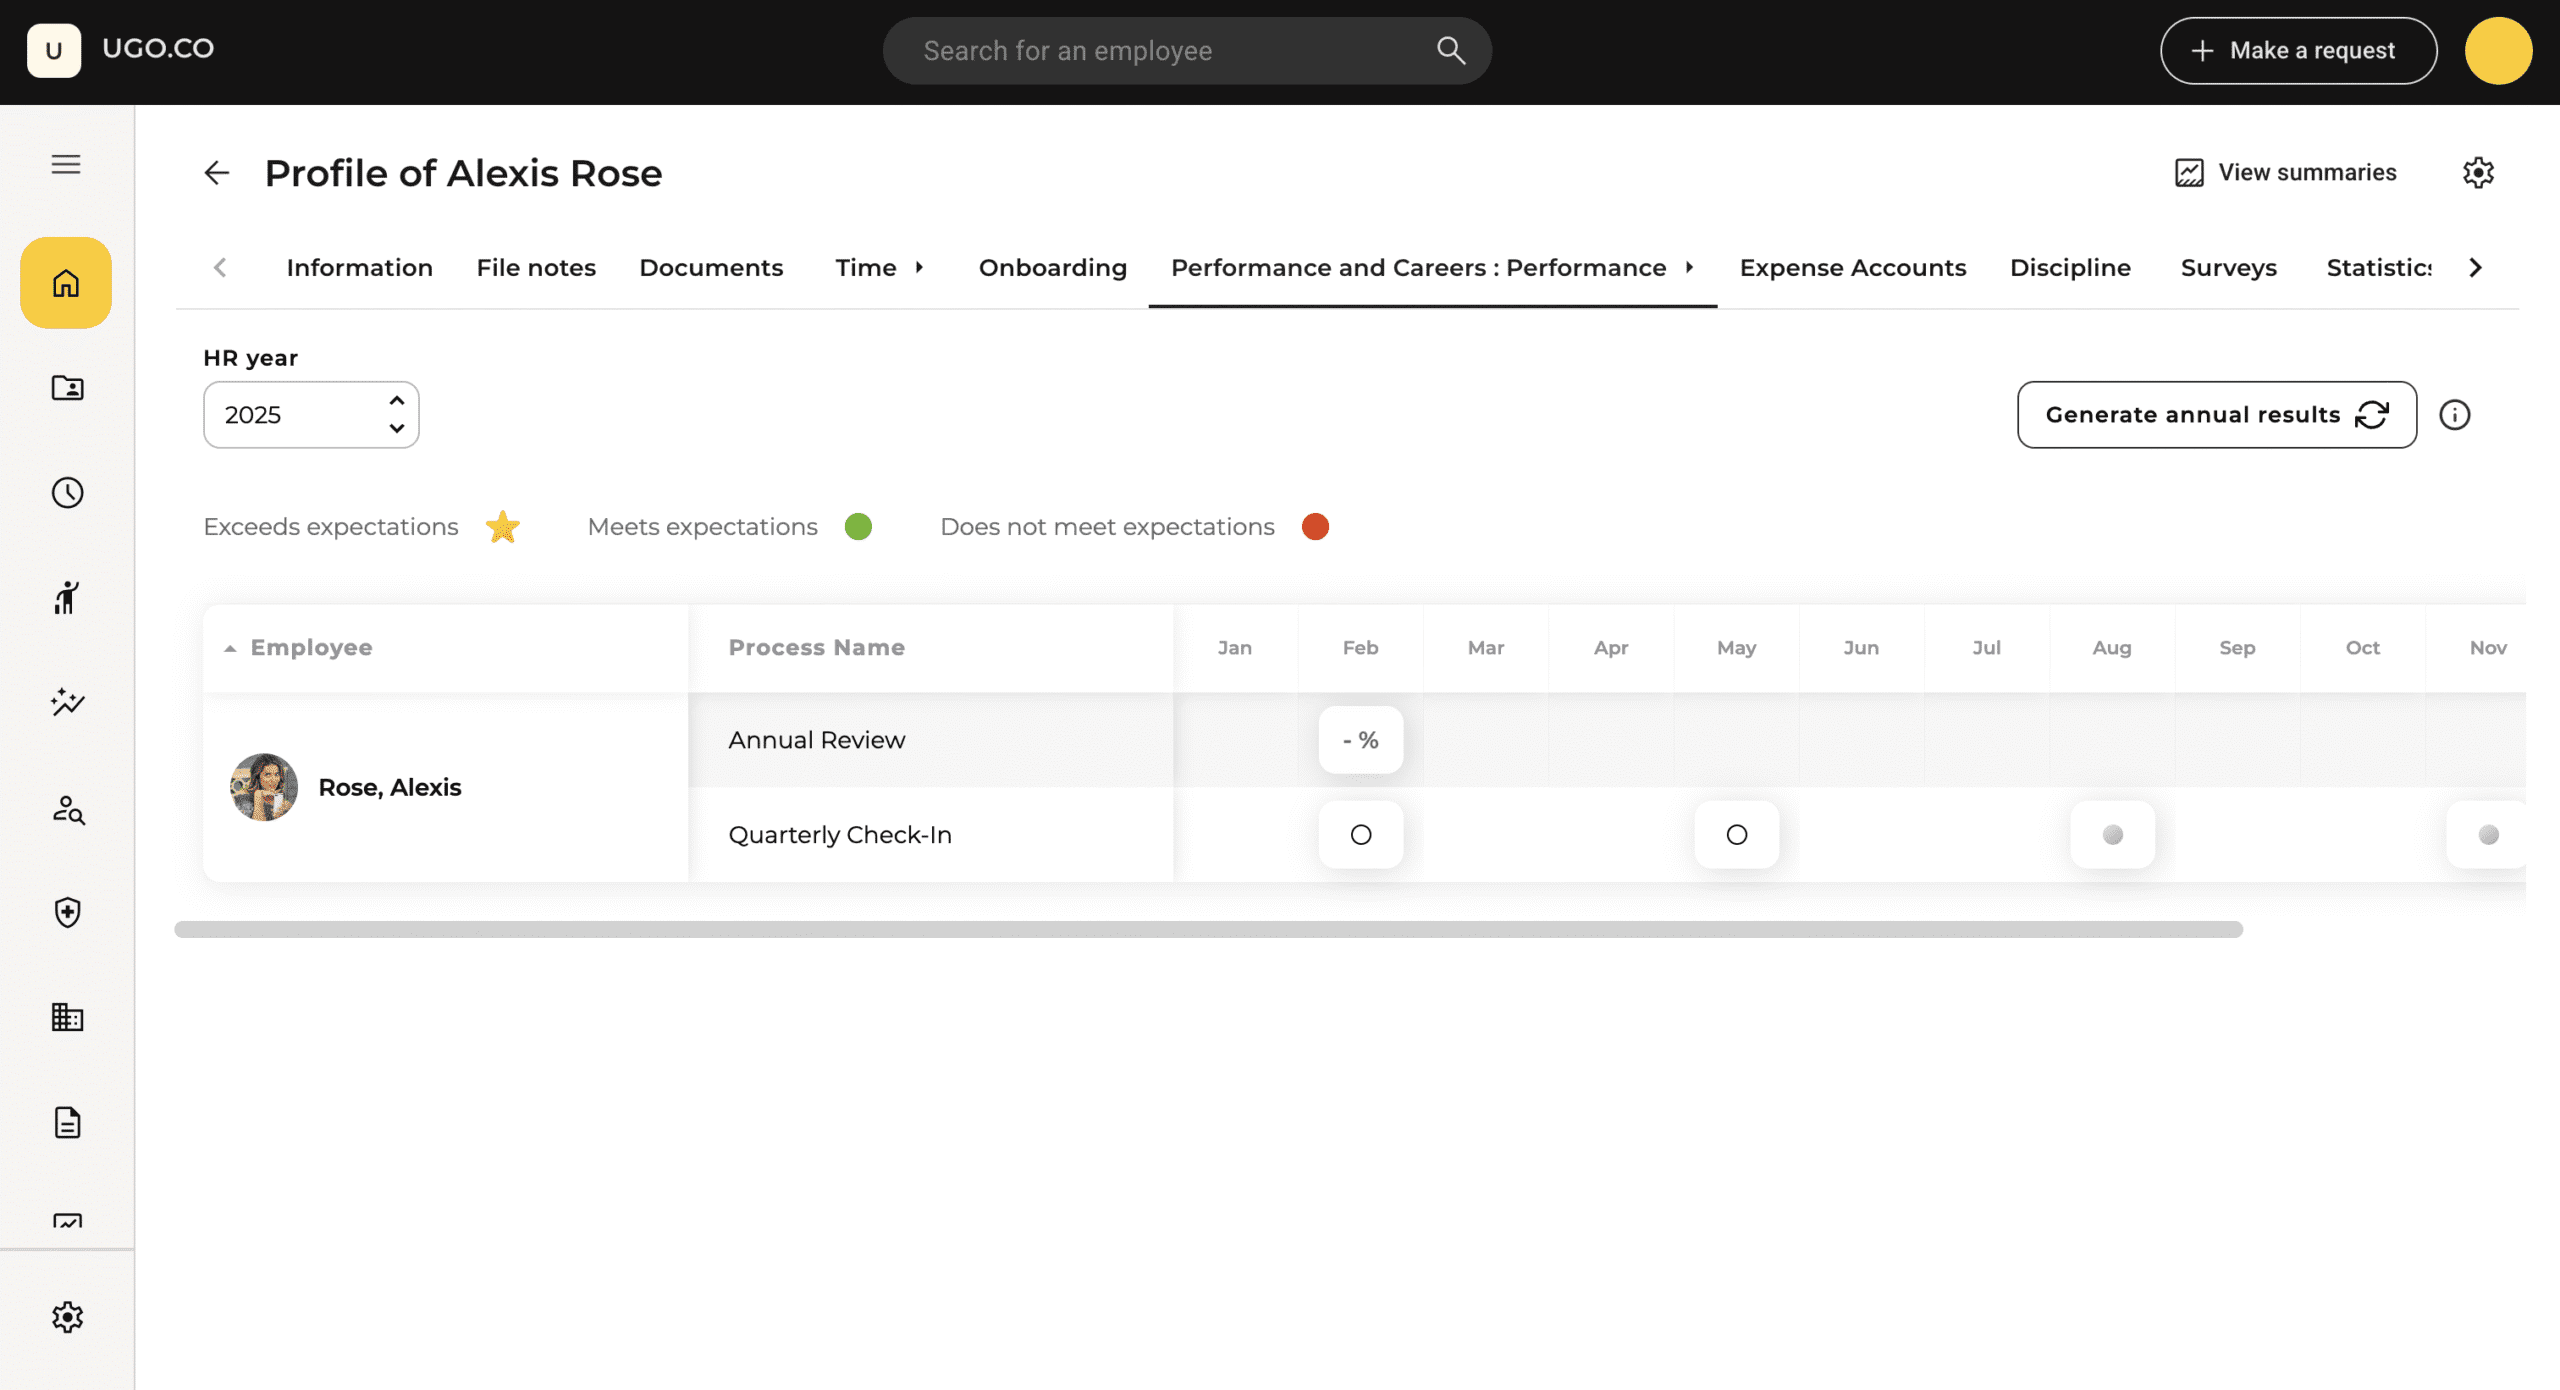The height and width of the screenshot is (1390, 2560).
Task: Expand the Time tab submenu arrow
Action: 919,268
